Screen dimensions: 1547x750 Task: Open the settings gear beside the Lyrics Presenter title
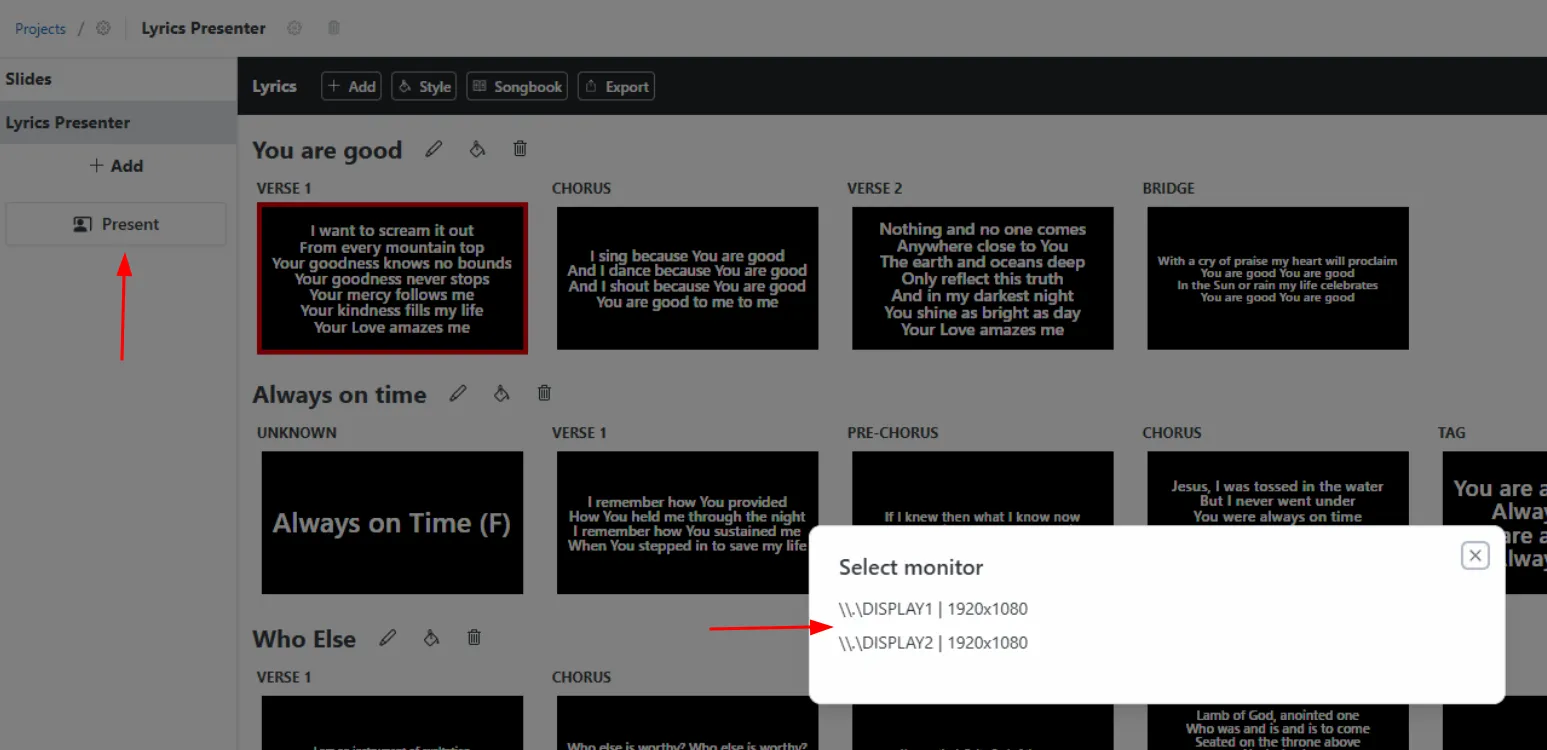pos(294,28)
